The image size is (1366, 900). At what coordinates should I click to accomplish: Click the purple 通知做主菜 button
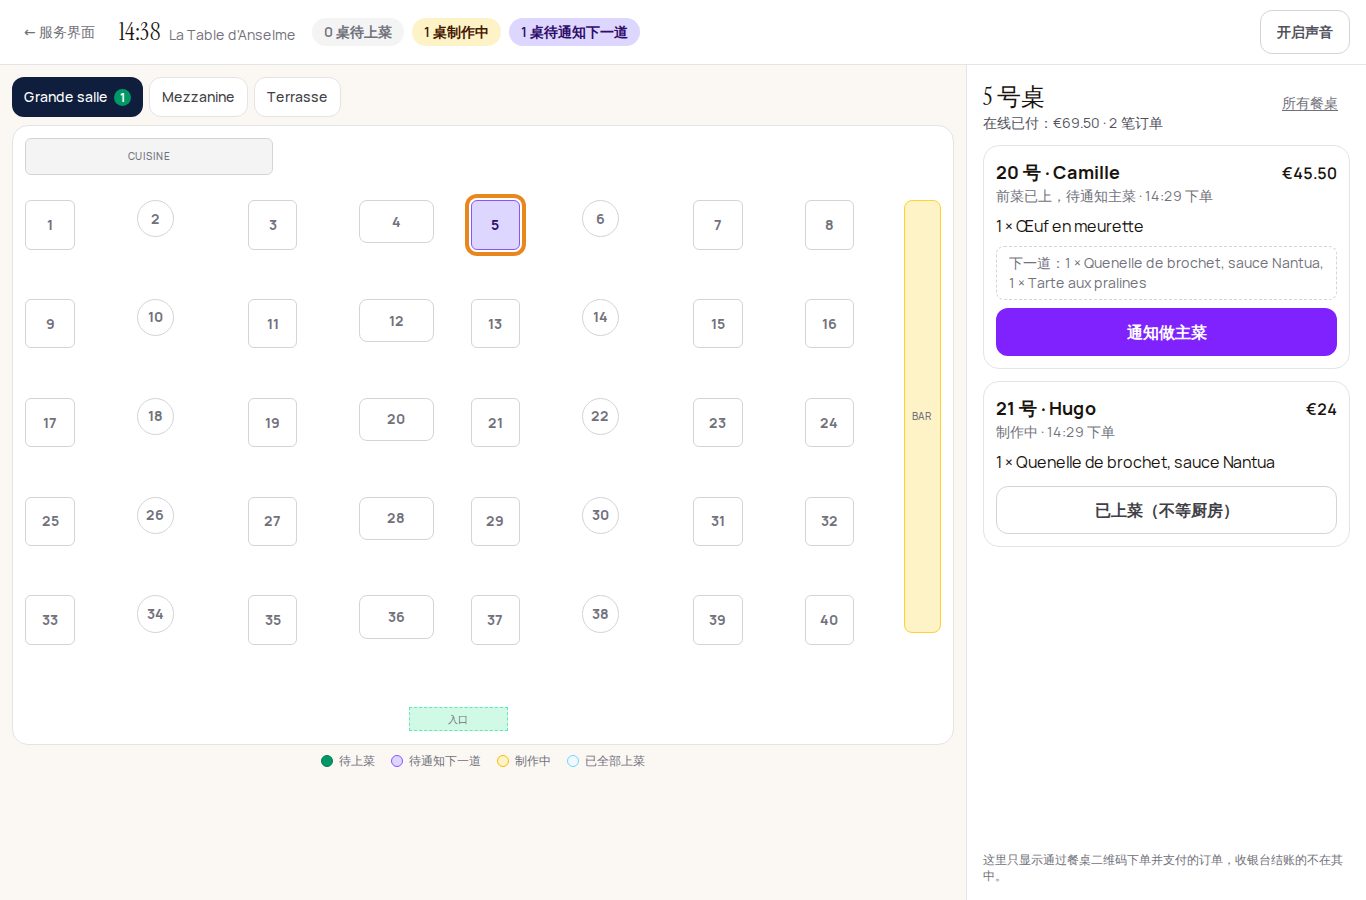(x=1166, y=332)
